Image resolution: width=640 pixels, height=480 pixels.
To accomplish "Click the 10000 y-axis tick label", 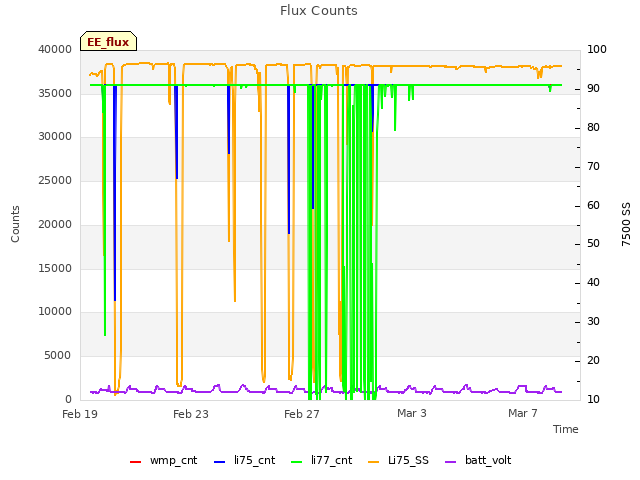I will 55,311.
